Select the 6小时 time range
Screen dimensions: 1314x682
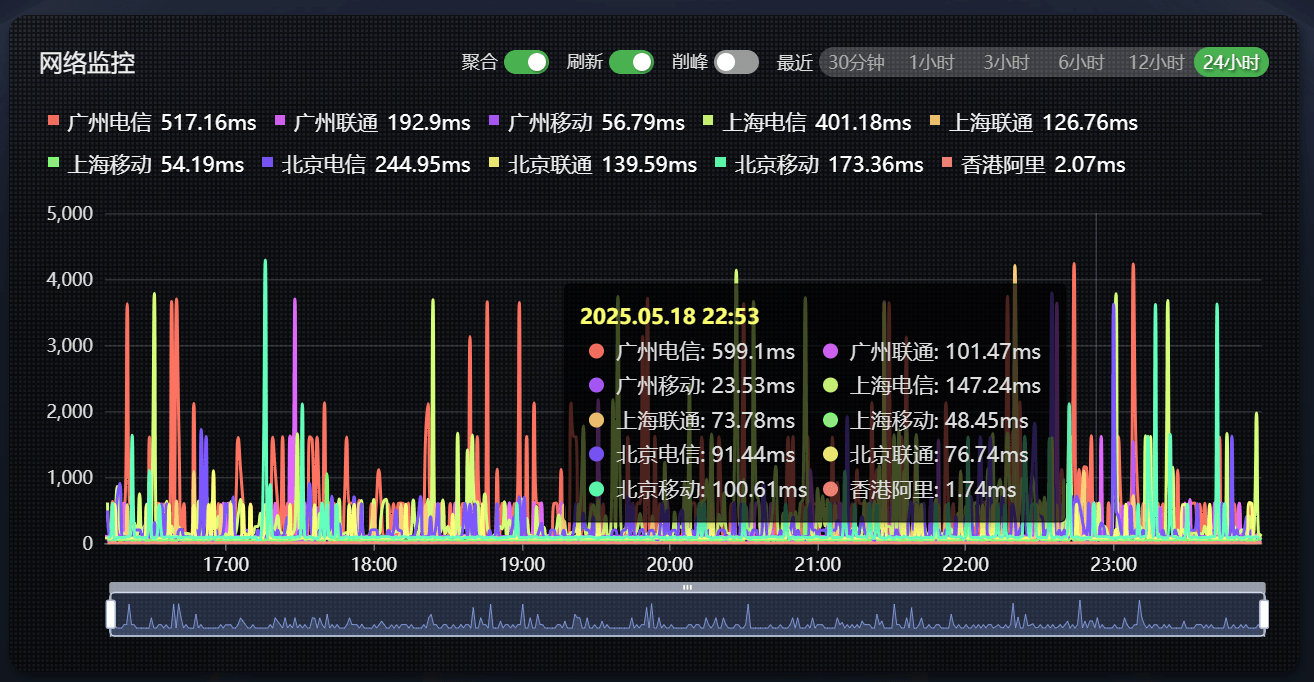[x=1081, y=62]
